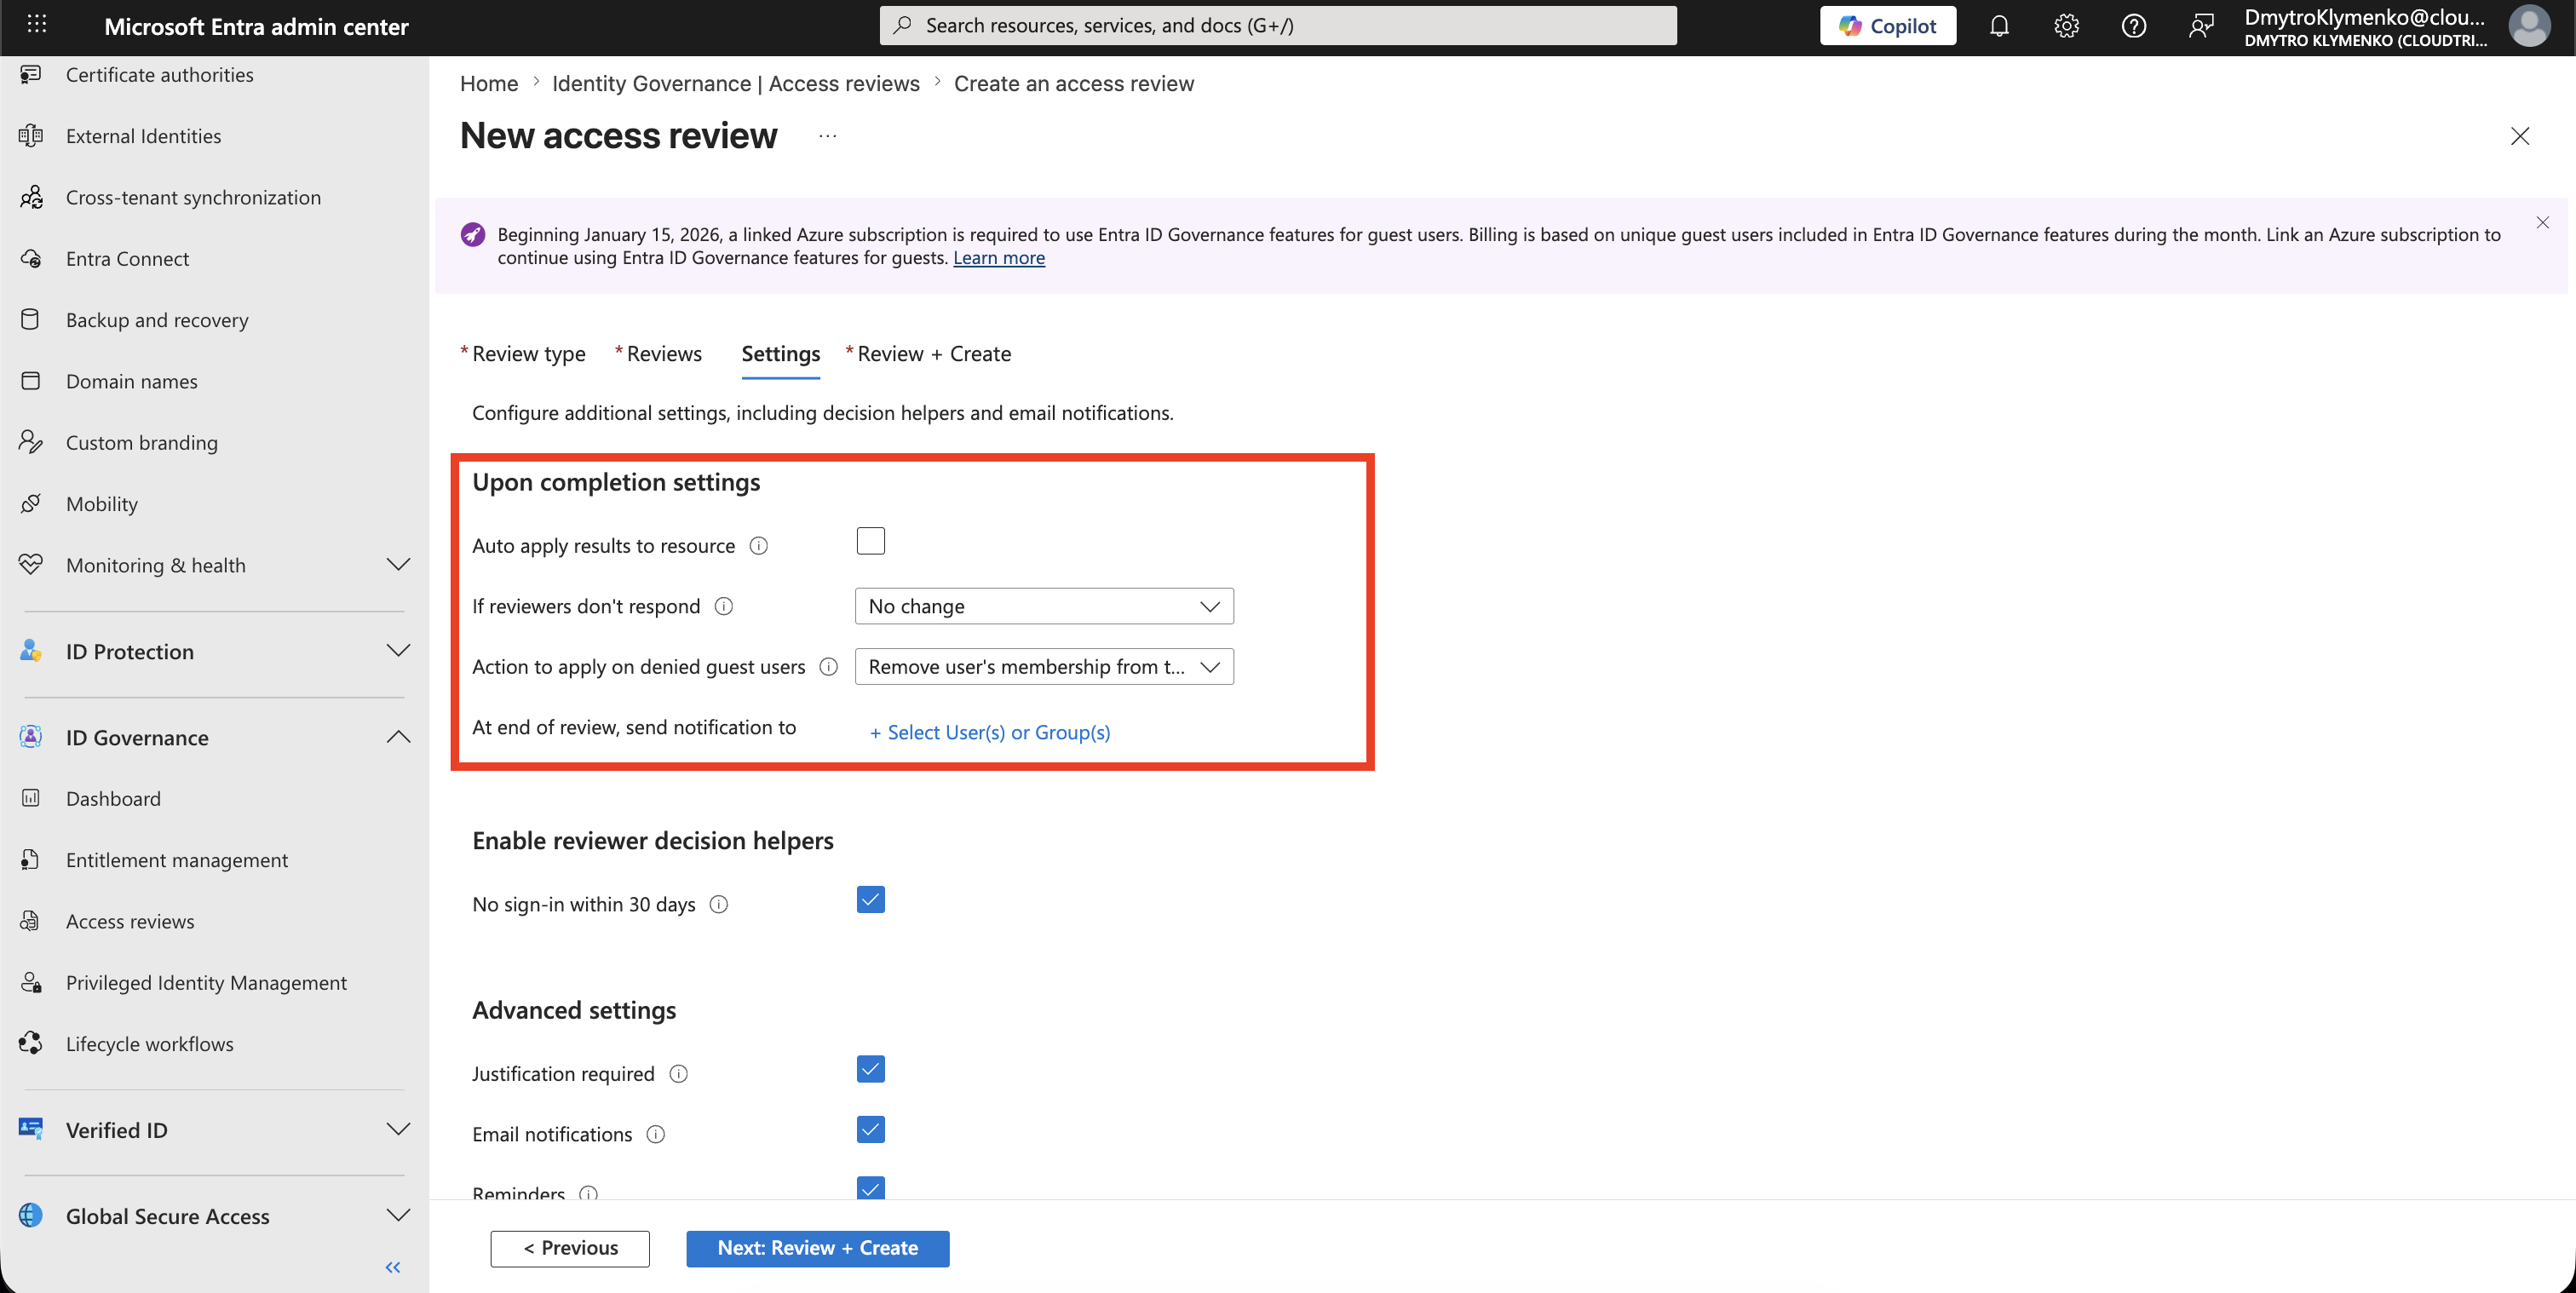The image size is (2576, 1293).
Task: Open Action on denied guest users dropdown
Action: pyautogui.click(x=1044, y=667)
